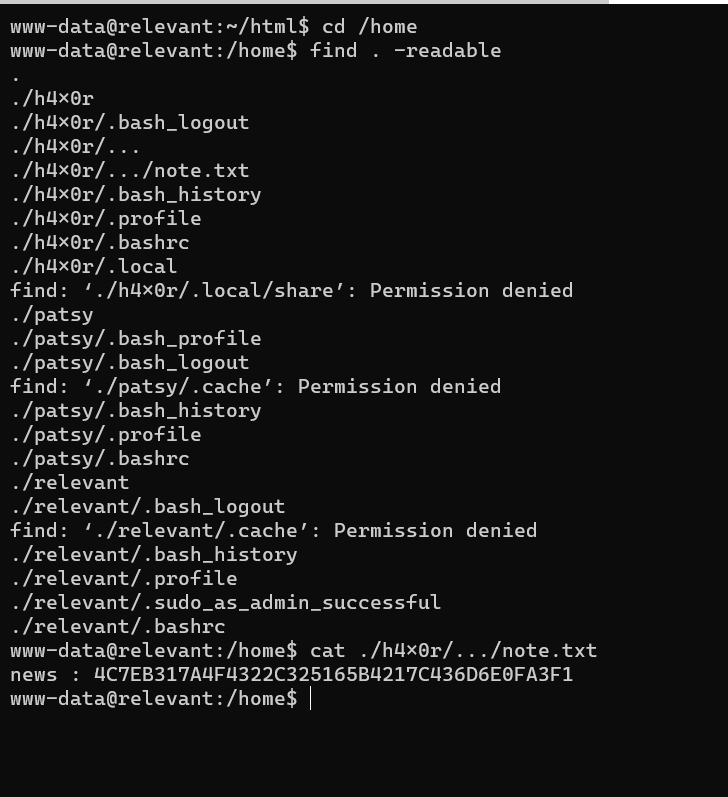Click the ./relevant/.sudo_as_admin_successful path
Screen dimensions: 728x797
(226, 603)
